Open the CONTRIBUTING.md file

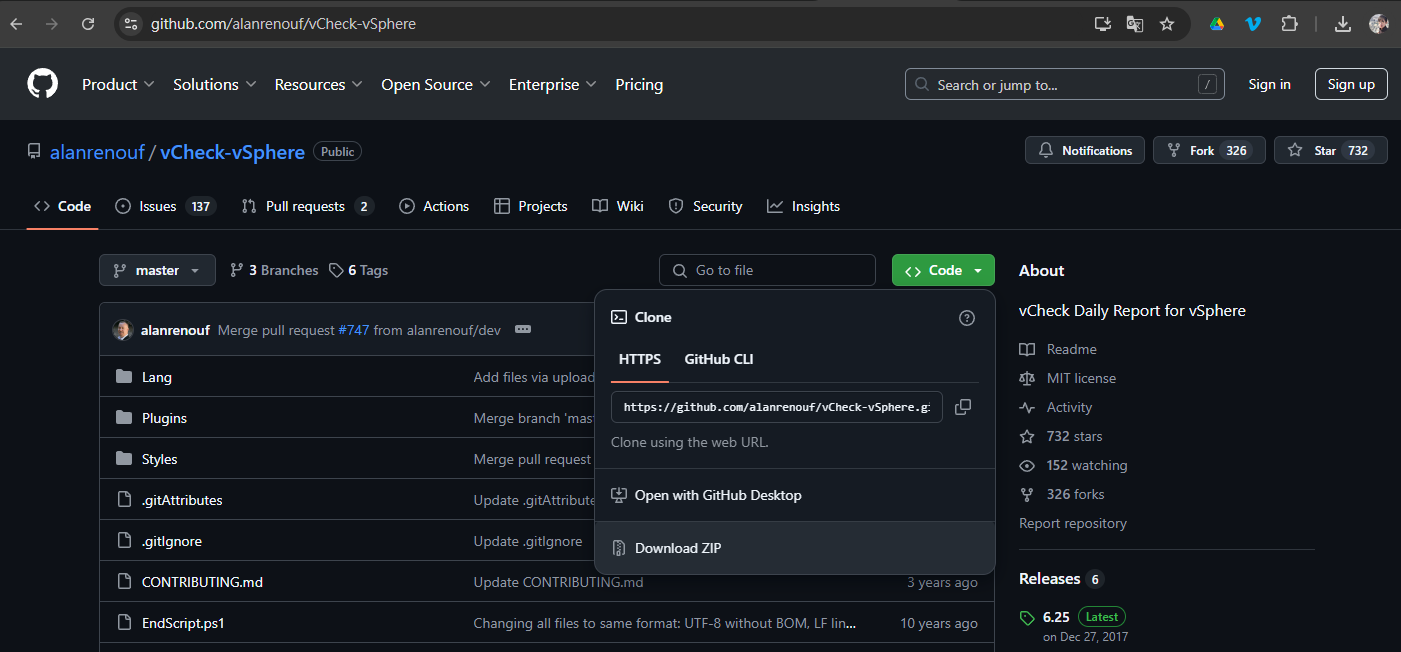click(202, 582)
